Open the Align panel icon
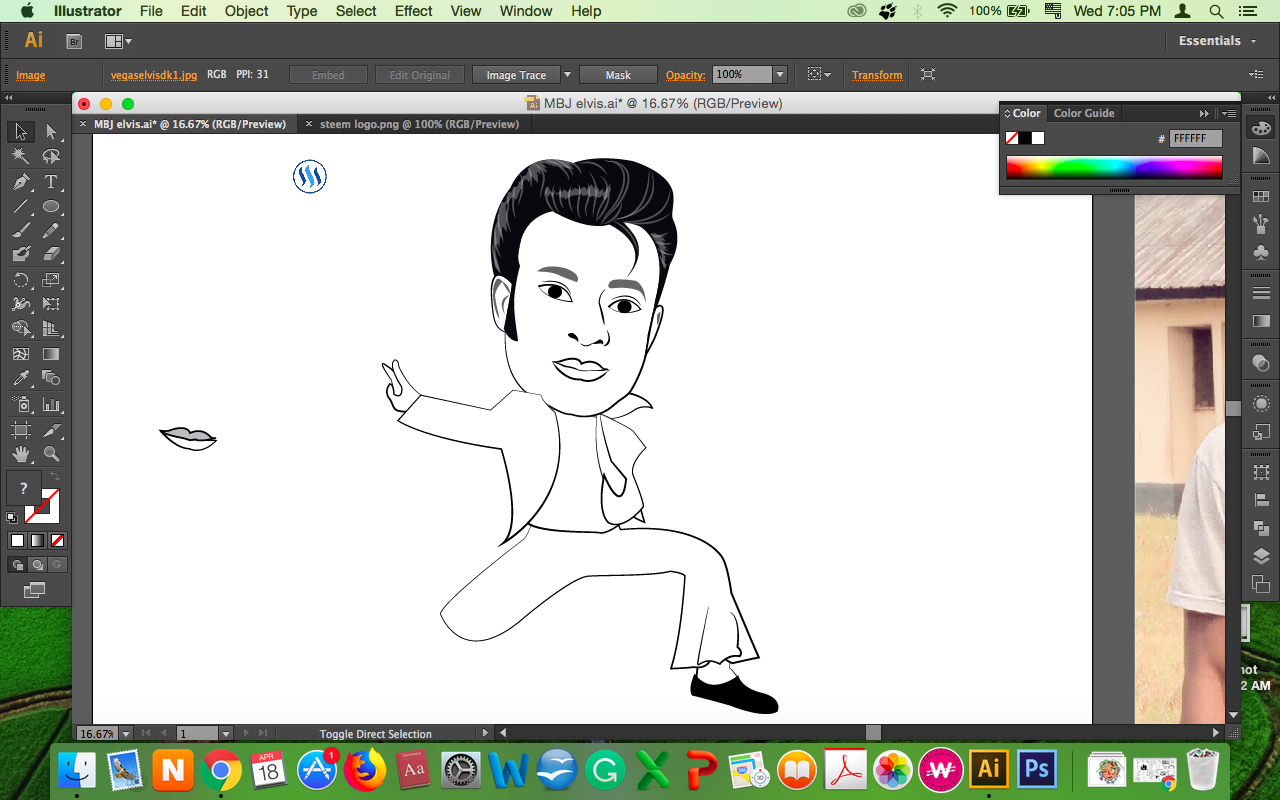Screen dimensions: 1280x800 tap(1261, 500)
